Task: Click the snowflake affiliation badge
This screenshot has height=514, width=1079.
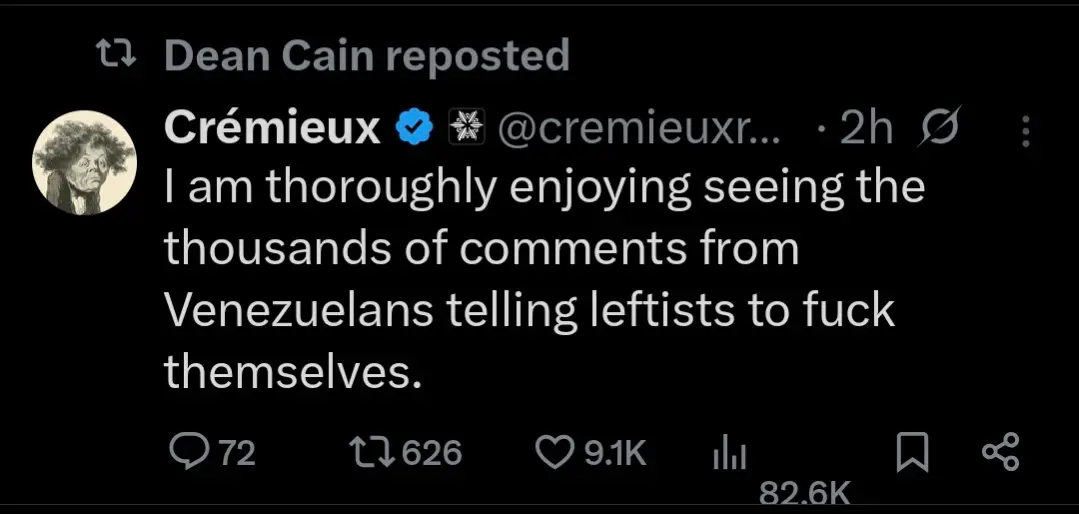Action: click(461, 128)
